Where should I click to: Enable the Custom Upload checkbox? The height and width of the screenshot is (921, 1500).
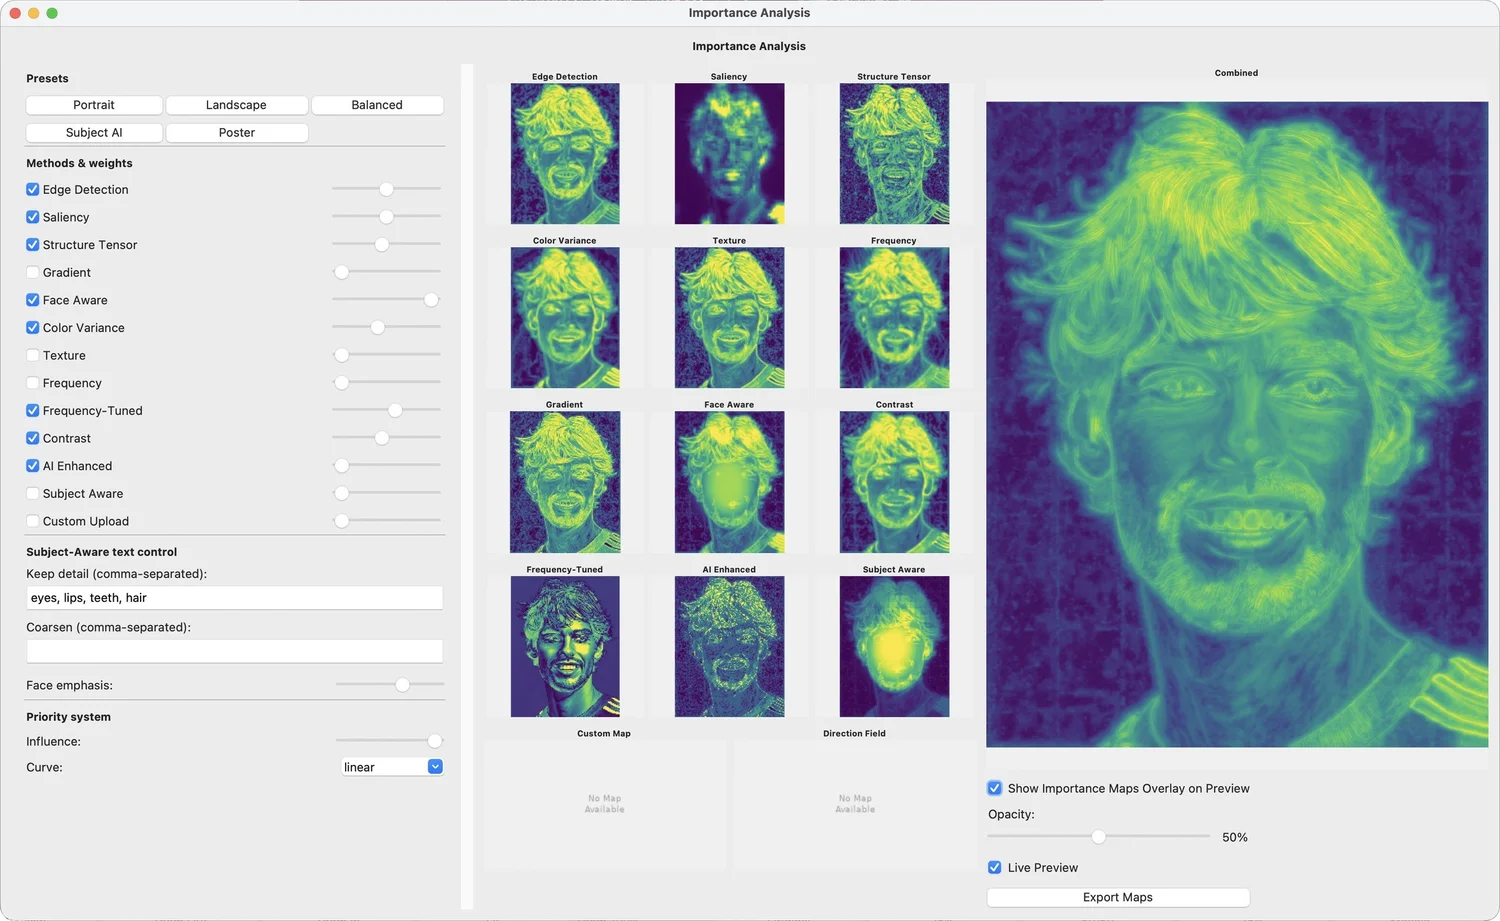click(x=33, y=521)
